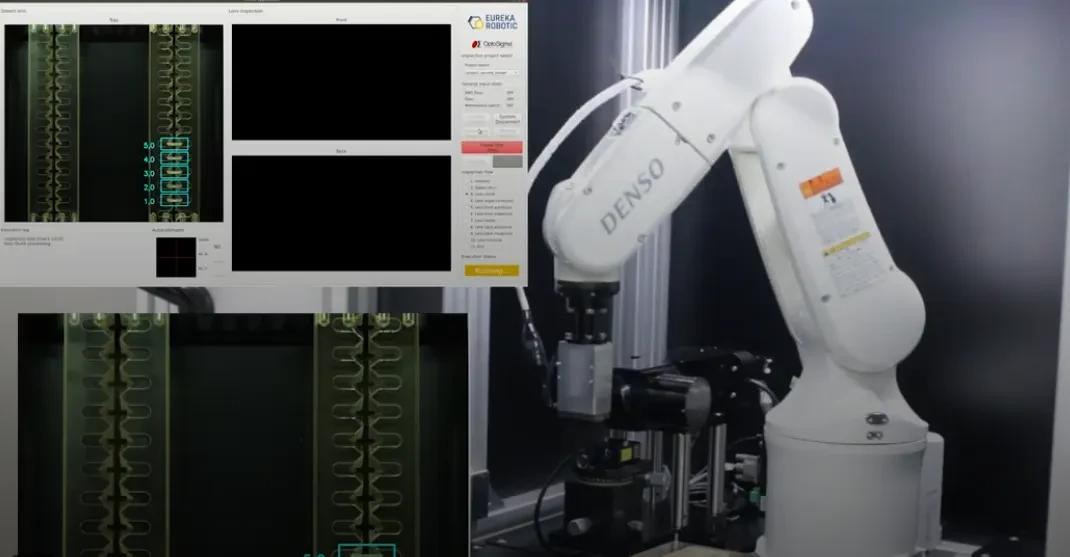Select detected lens box labeled 3,0

click(x=174, y=173)
